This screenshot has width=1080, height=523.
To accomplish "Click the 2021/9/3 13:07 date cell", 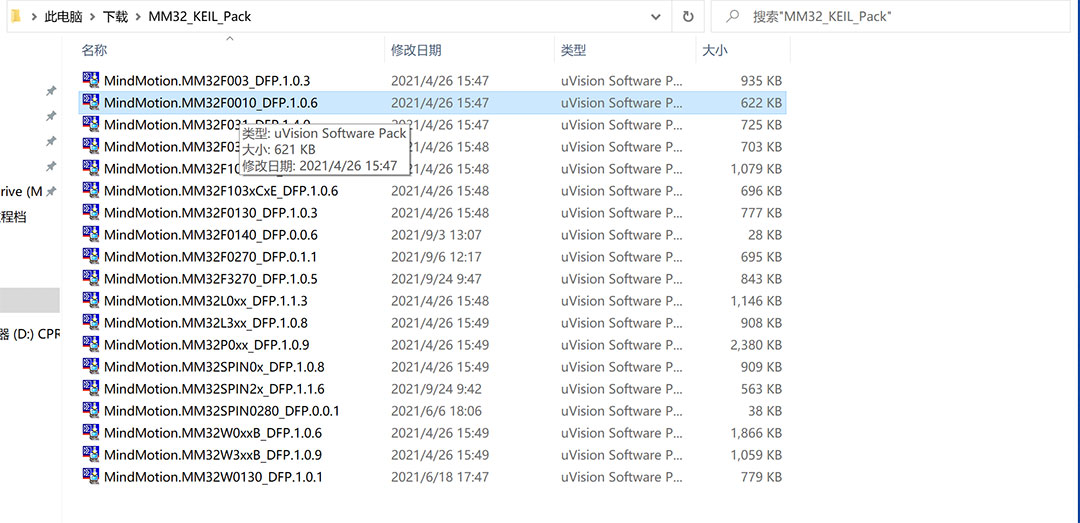I will [x=436, y=235].
